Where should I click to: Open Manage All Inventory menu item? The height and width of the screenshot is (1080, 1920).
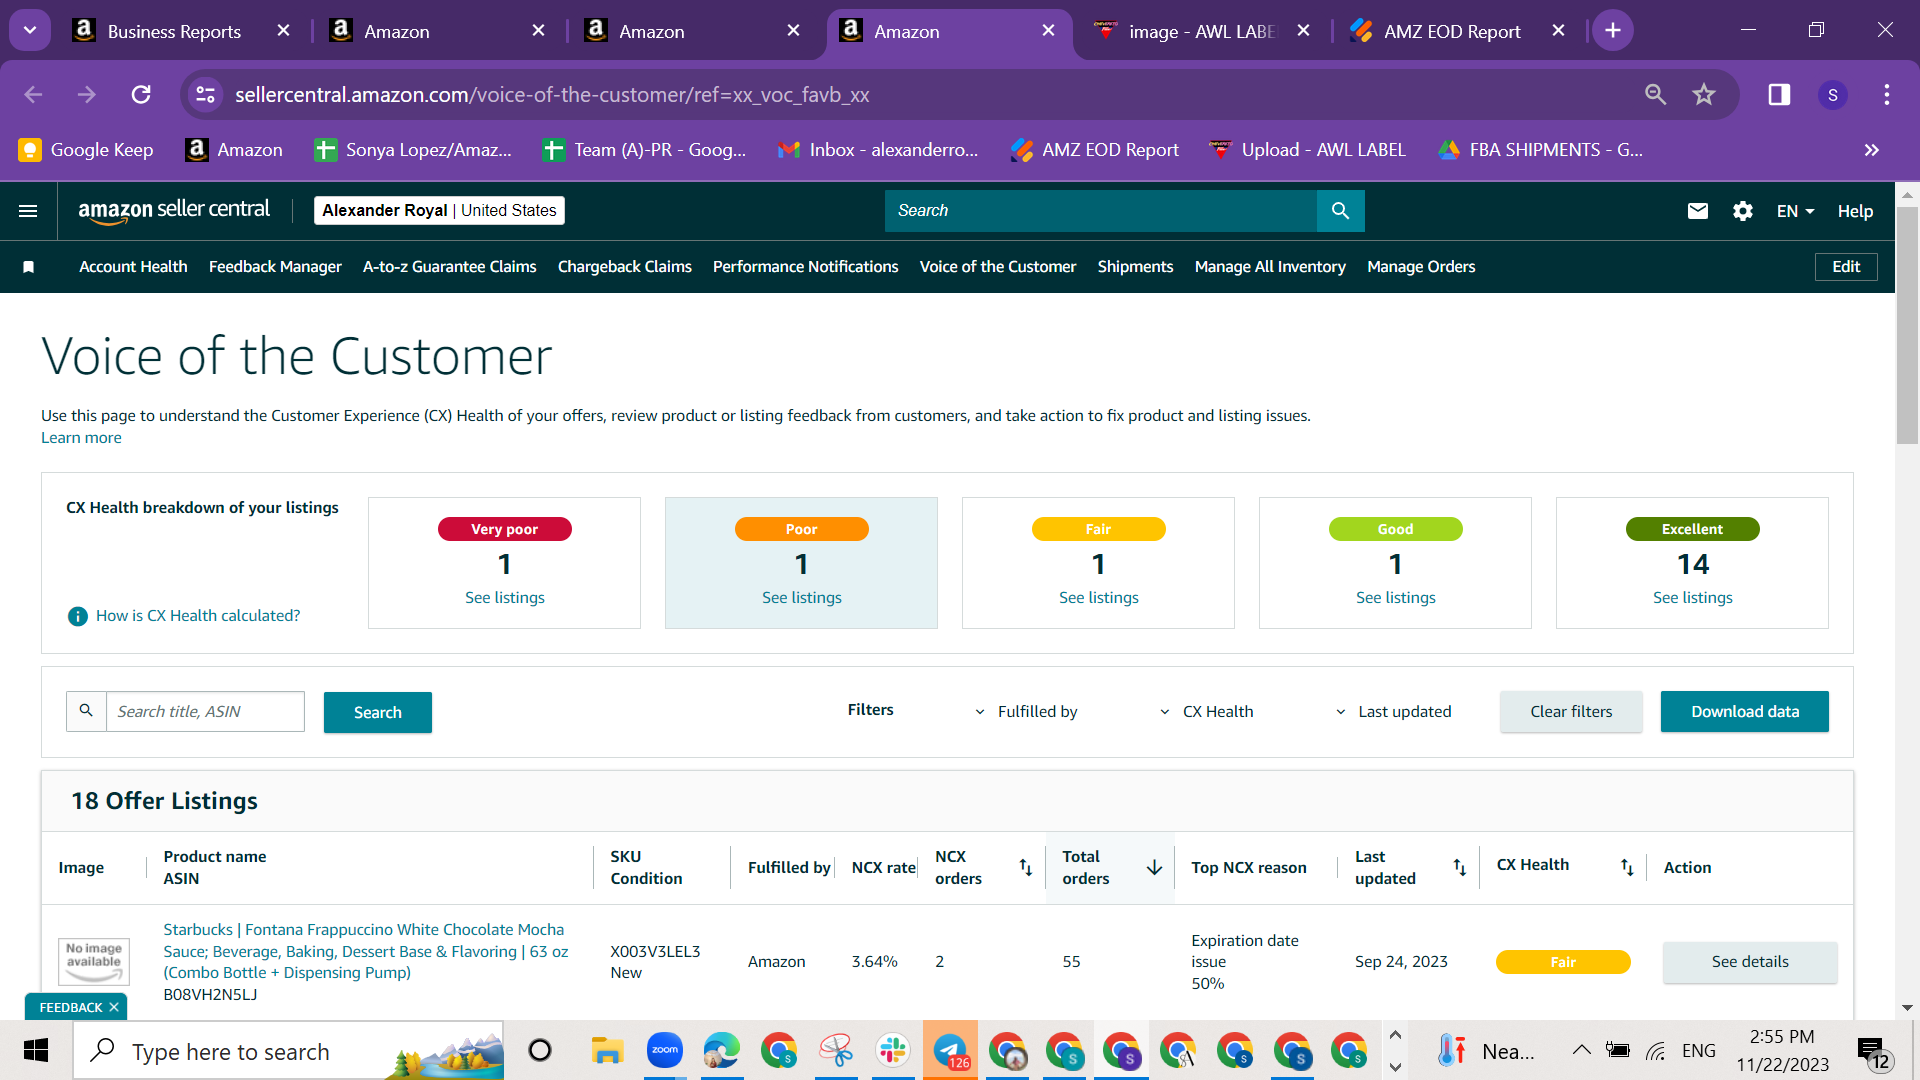[x=1270, y=267]
